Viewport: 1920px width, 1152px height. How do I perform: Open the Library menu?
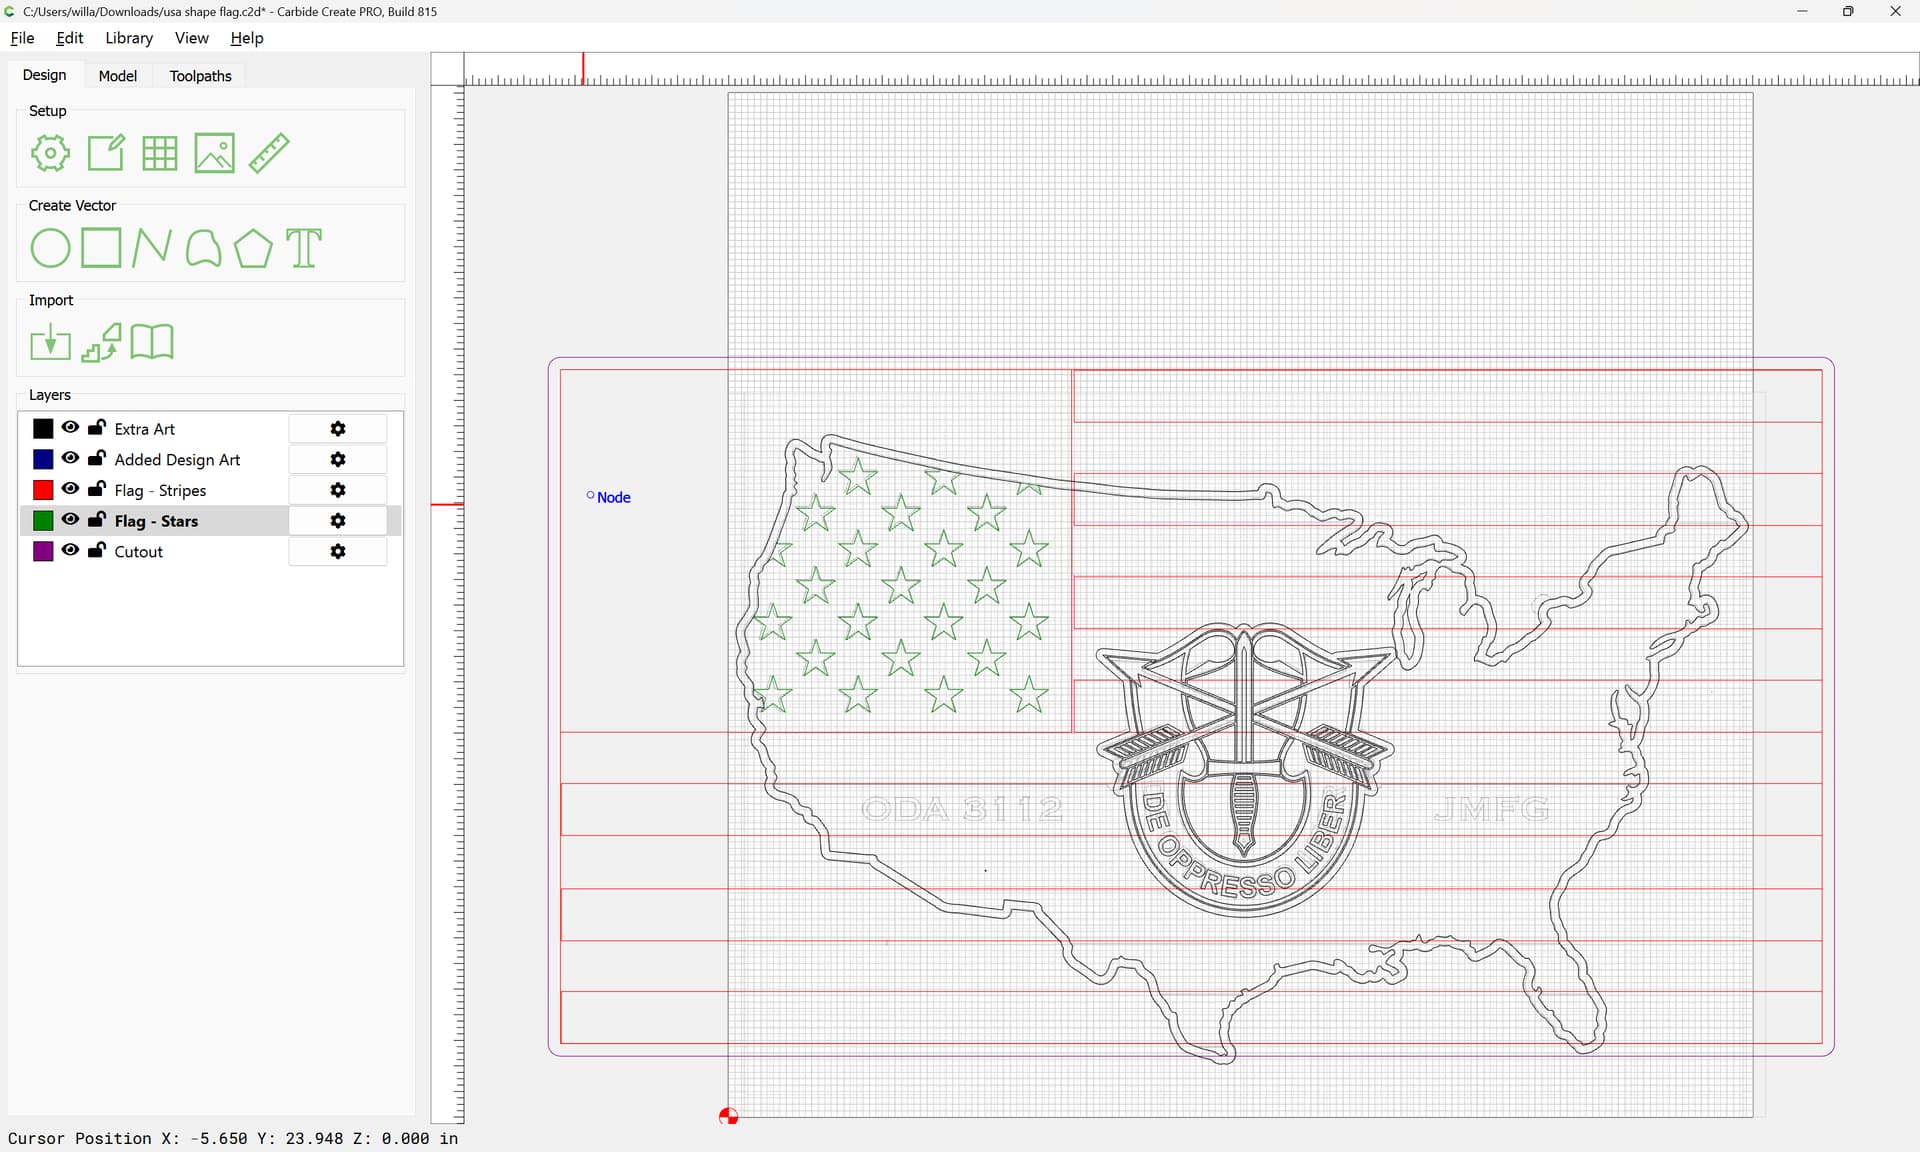click(129, 38)
